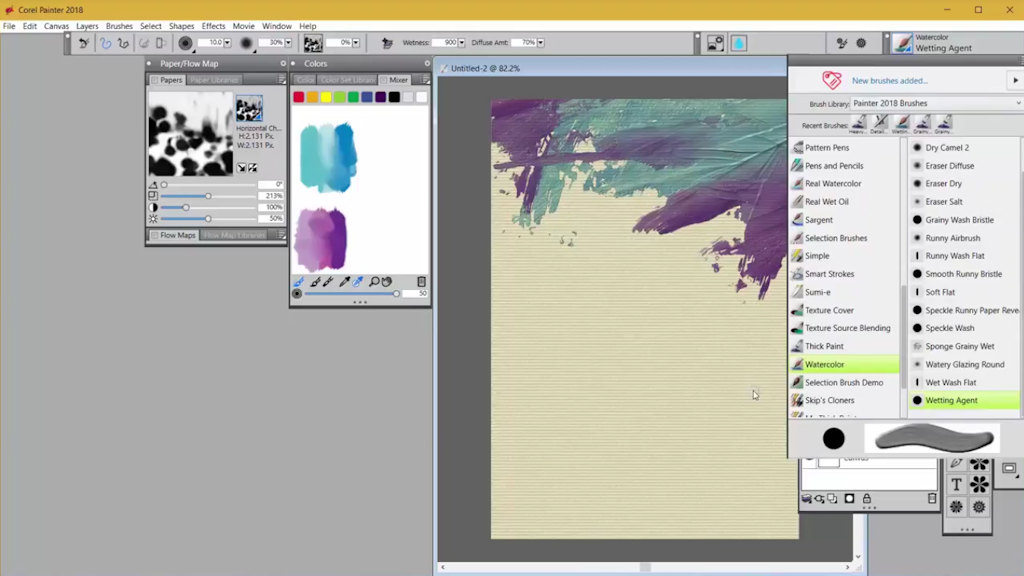Viewport: 1024px width, 576px height.
Task: Select the Wetting Agent brush variant
Action: click(960, 400)
